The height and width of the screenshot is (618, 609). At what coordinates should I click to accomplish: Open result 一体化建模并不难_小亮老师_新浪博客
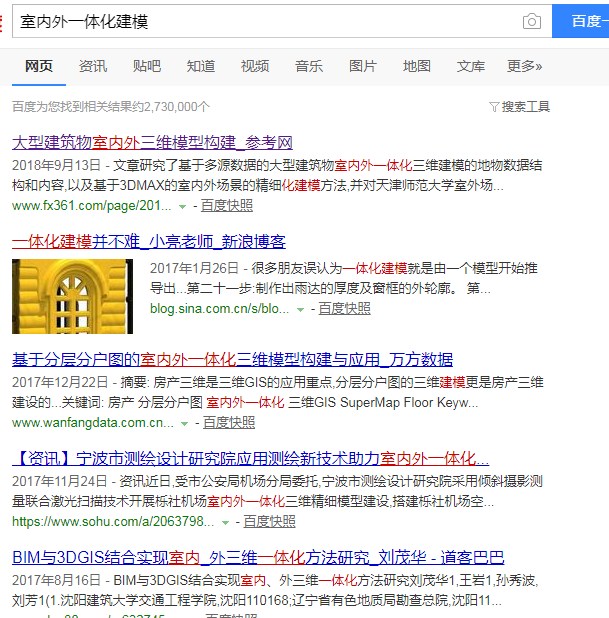(149, 241)
